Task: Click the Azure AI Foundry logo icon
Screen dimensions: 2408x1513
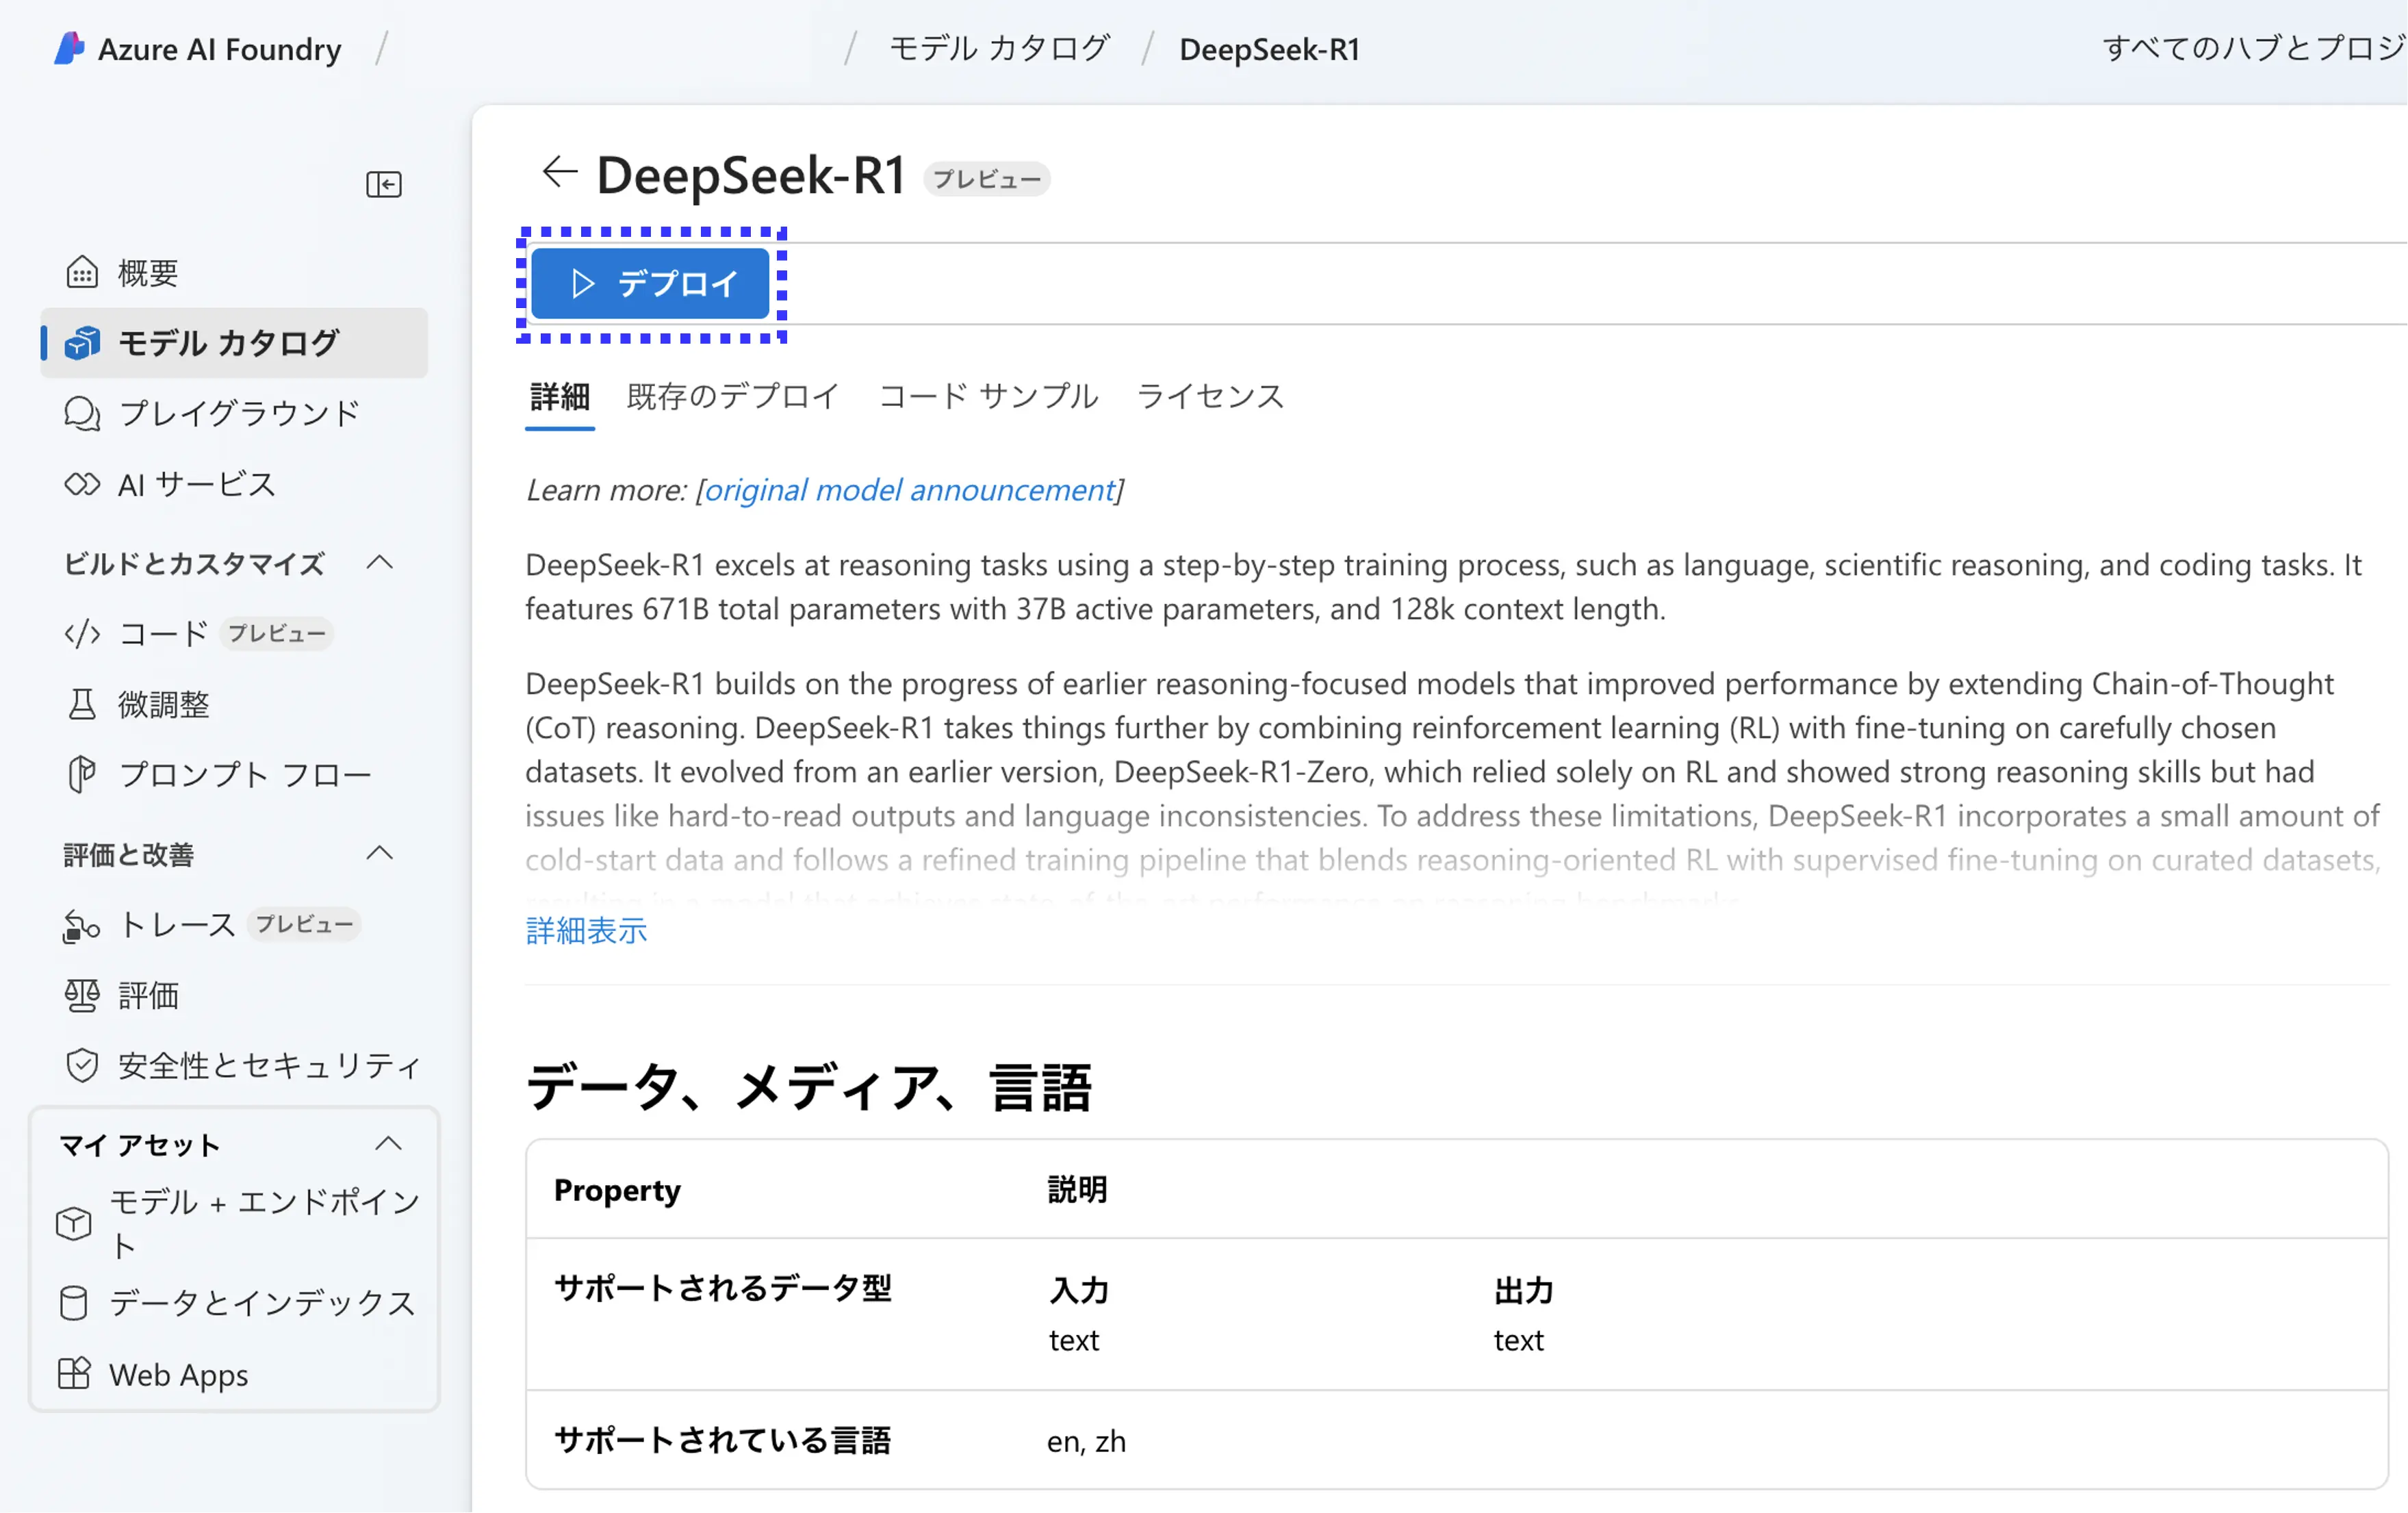Action: (68, 48)
